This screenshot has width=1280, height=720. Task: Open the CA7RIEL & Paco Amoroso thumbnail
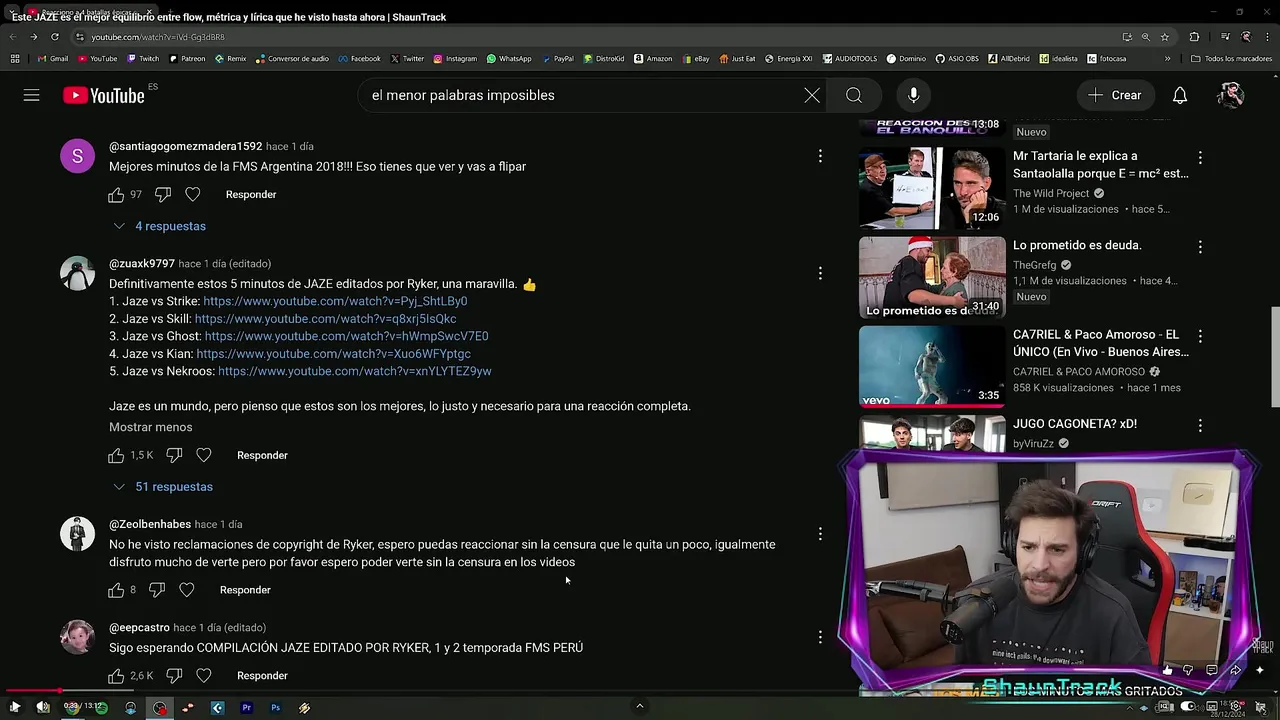(x=932, y=366)
